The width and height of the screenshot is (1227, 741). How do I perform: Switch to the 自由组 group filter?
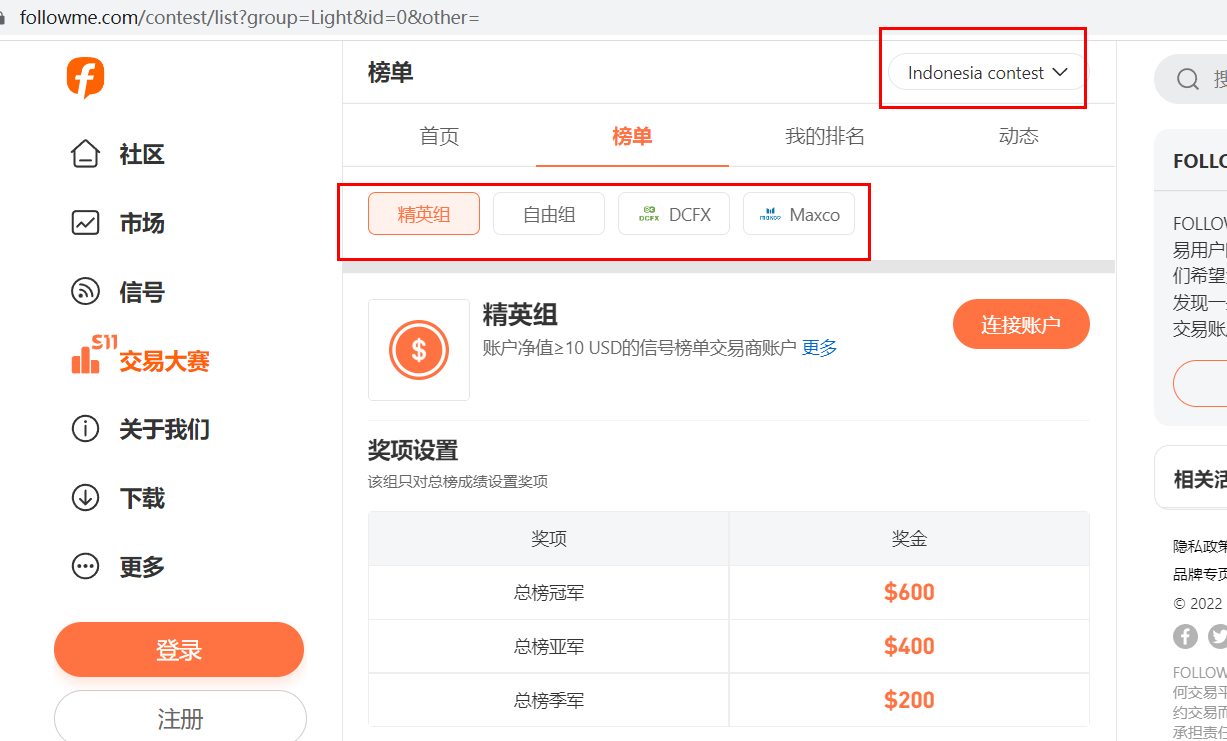pyautogui.click(x=549, y=214)
